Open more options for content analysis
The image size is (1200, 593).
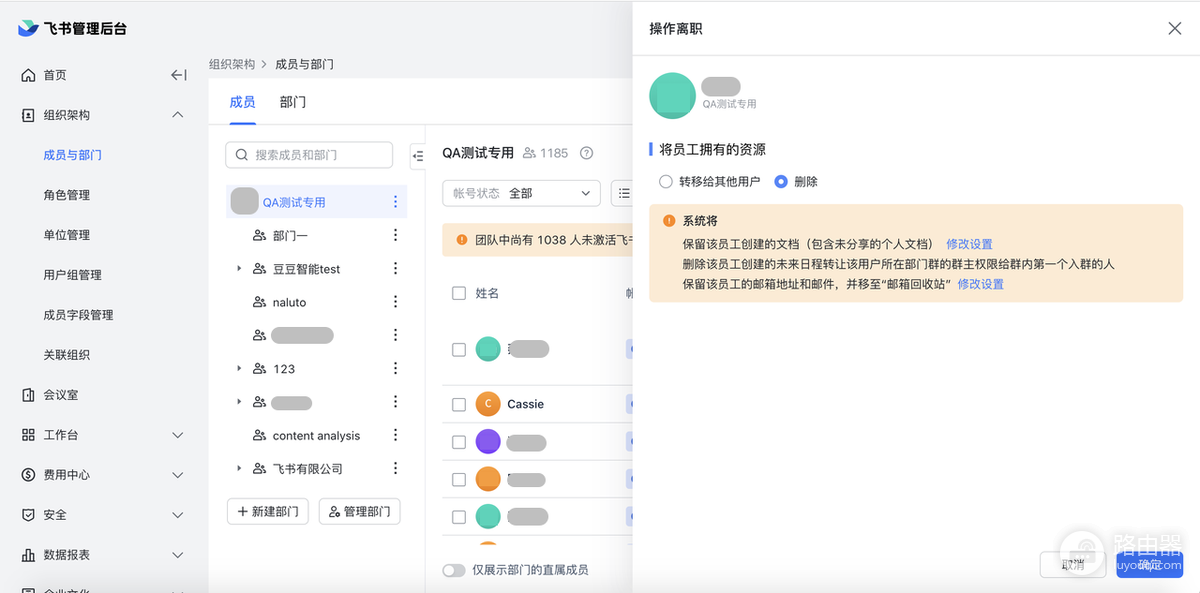pos(395,436)
